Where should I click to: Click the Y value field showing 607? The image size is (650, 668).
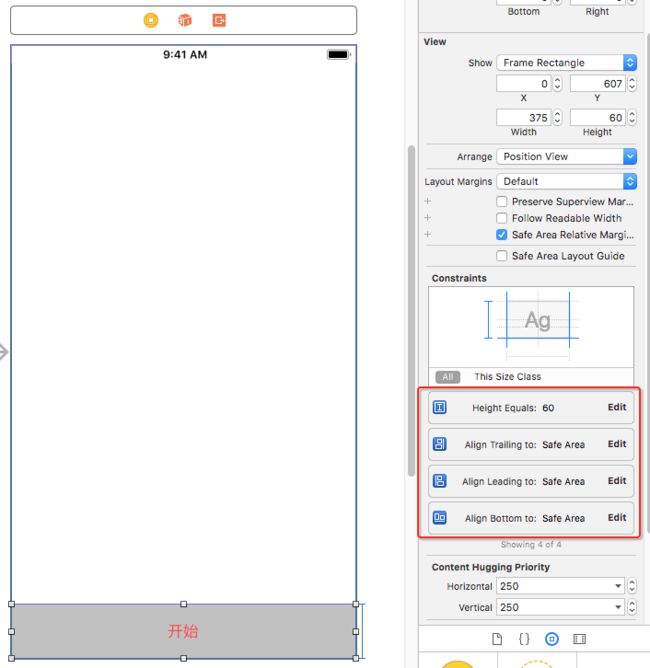(x=598, y=84)
